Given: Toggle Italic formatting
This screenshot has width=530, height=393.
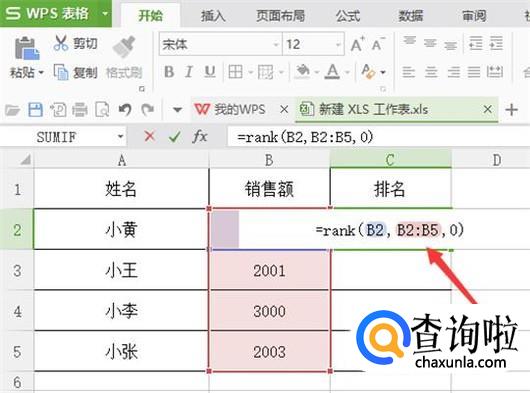Looking at the screenshot, I should coord(189,72).
